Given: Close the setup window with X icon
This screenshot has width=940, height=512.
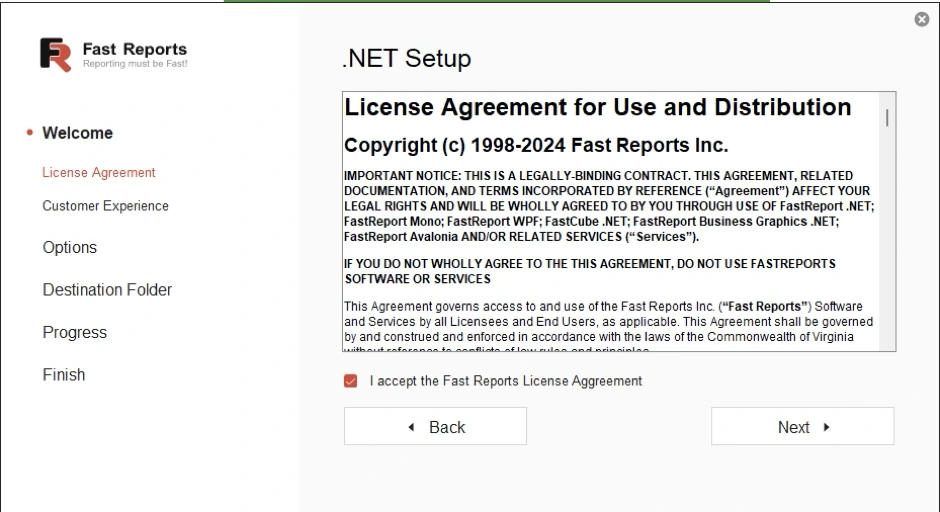Looking at the screenshot, I should pos(921,19).
